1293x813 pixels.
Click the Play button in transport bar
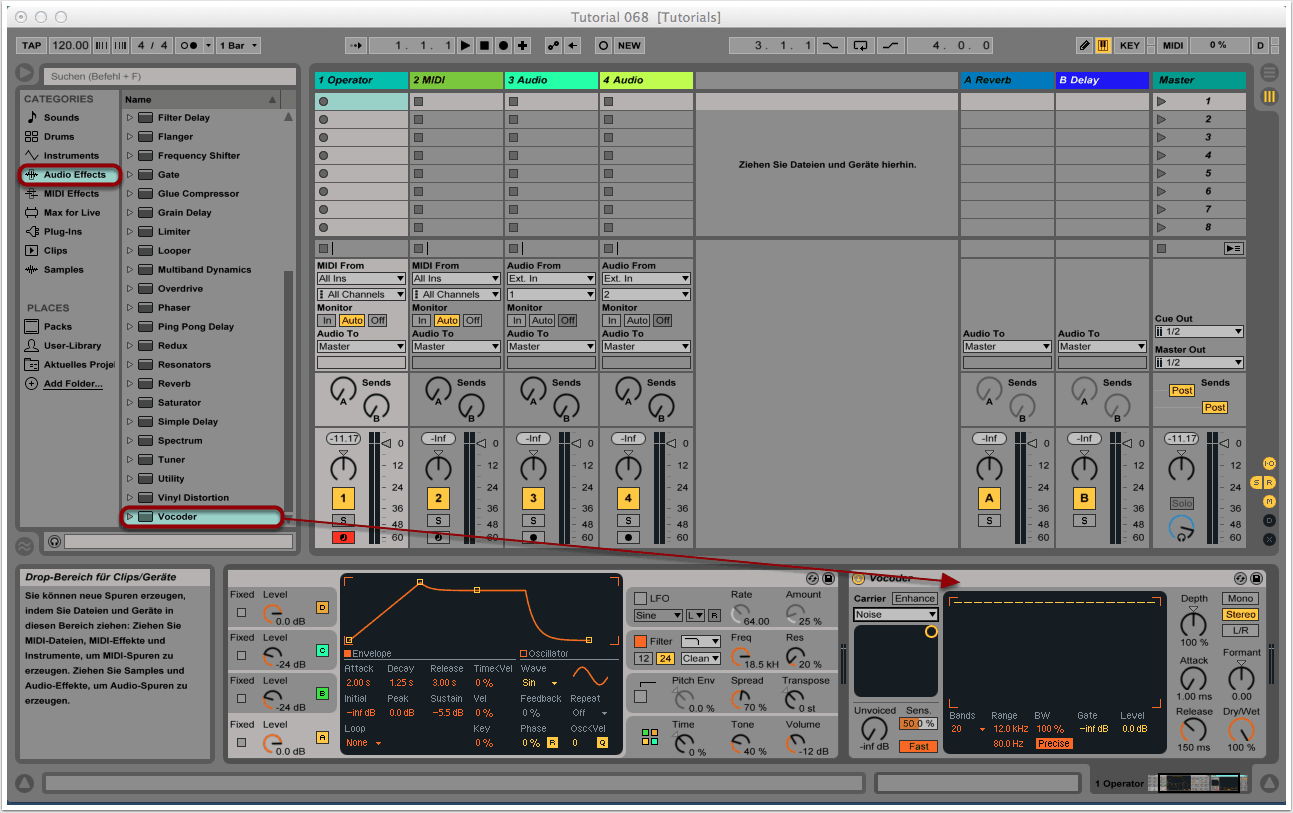click(465, 45)
